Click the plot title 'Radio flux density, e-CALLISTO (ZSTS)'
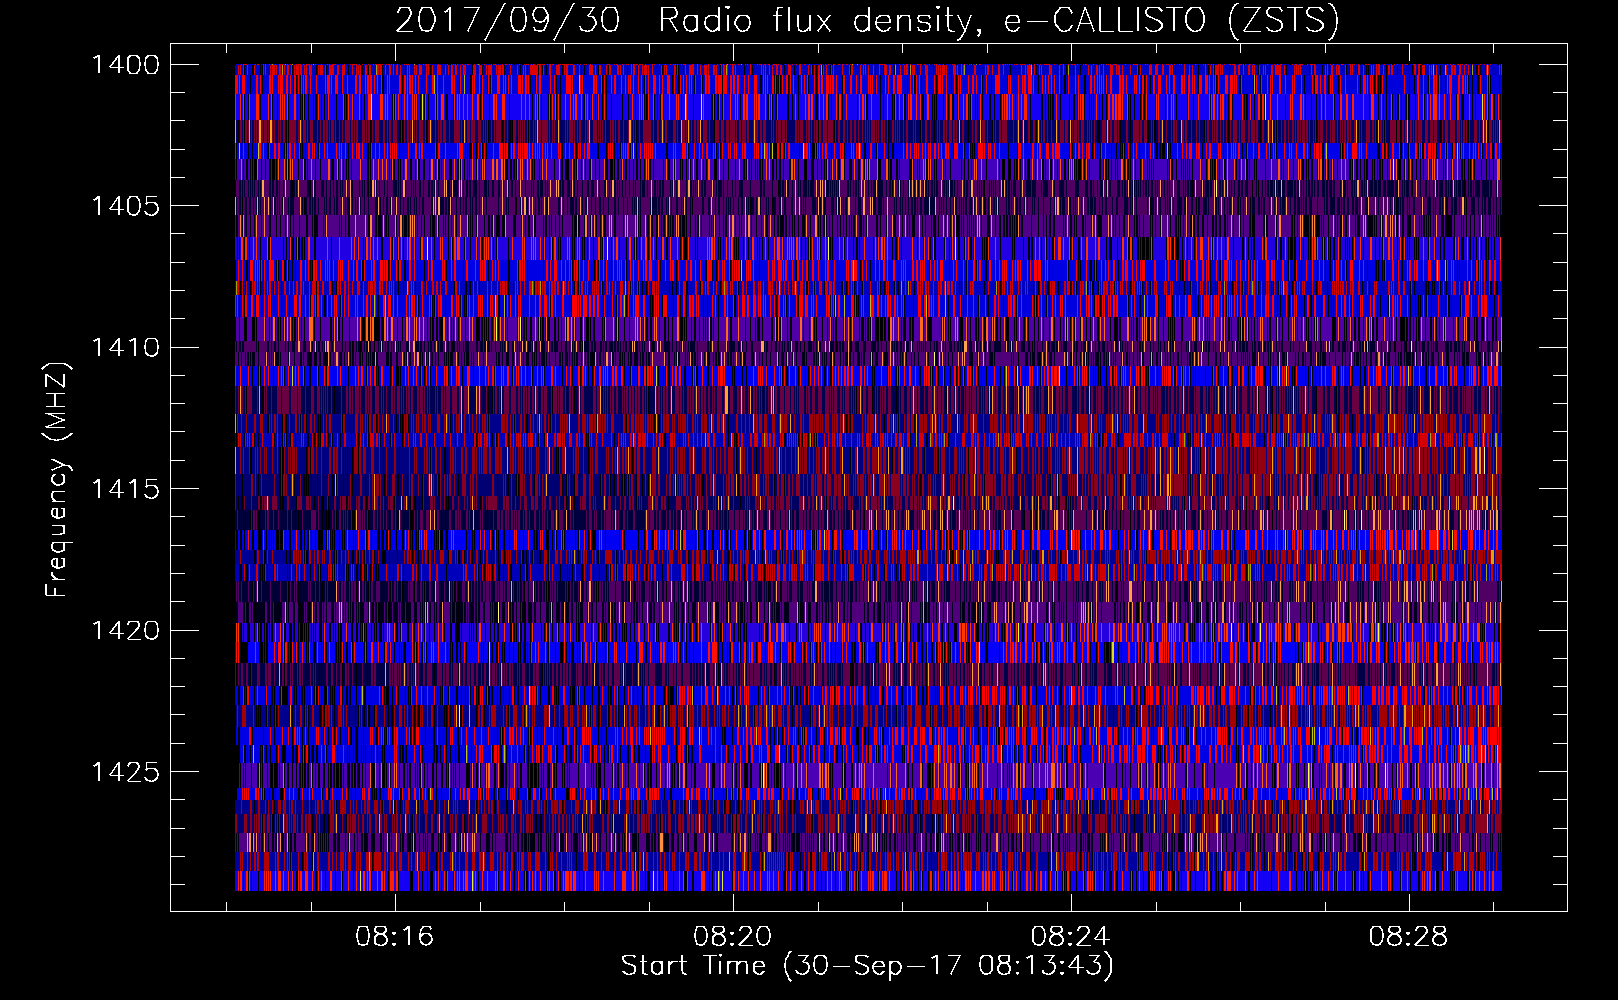The height and width of the screenshot is (1000, 1618). tap(999, 21)
